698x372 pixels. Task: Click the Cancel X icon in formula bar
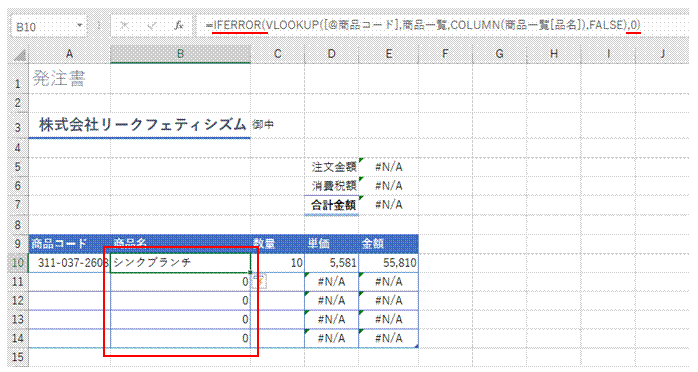(x=124, y=26)
